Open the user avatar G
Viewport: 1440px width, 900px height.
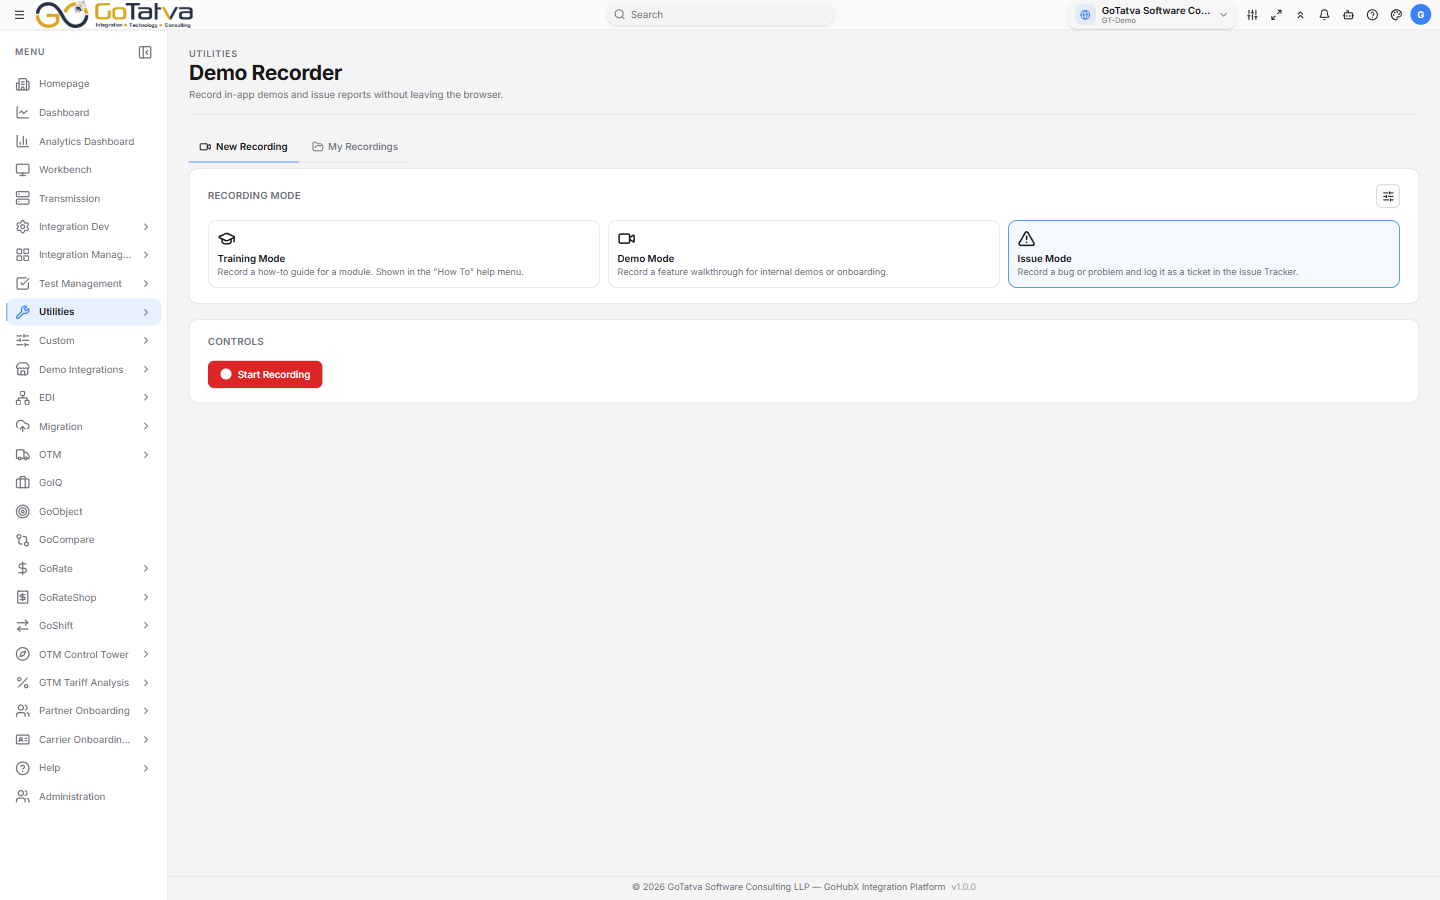(1421, 15)
